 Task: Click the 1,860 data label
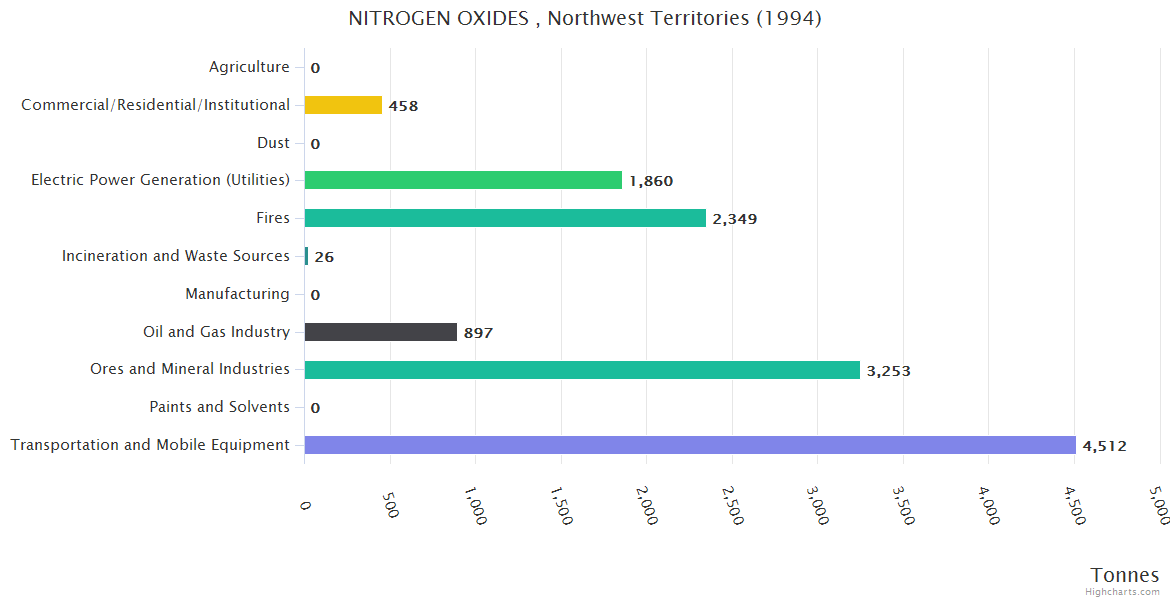click(650, 181)
